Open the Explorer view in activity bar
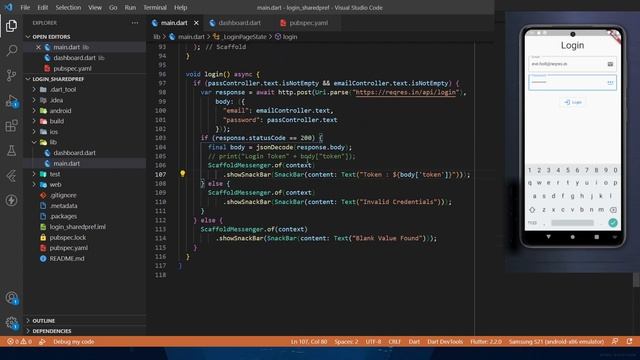This screenshot has width=640, height=360. (x=11, y=26)
